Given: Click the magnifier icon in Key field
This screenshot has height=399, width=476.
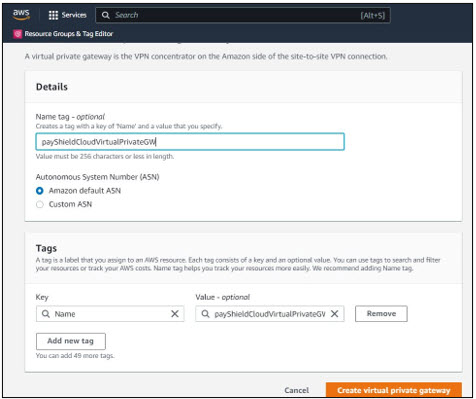Looking at the screenshot, I should click(46, 314).
